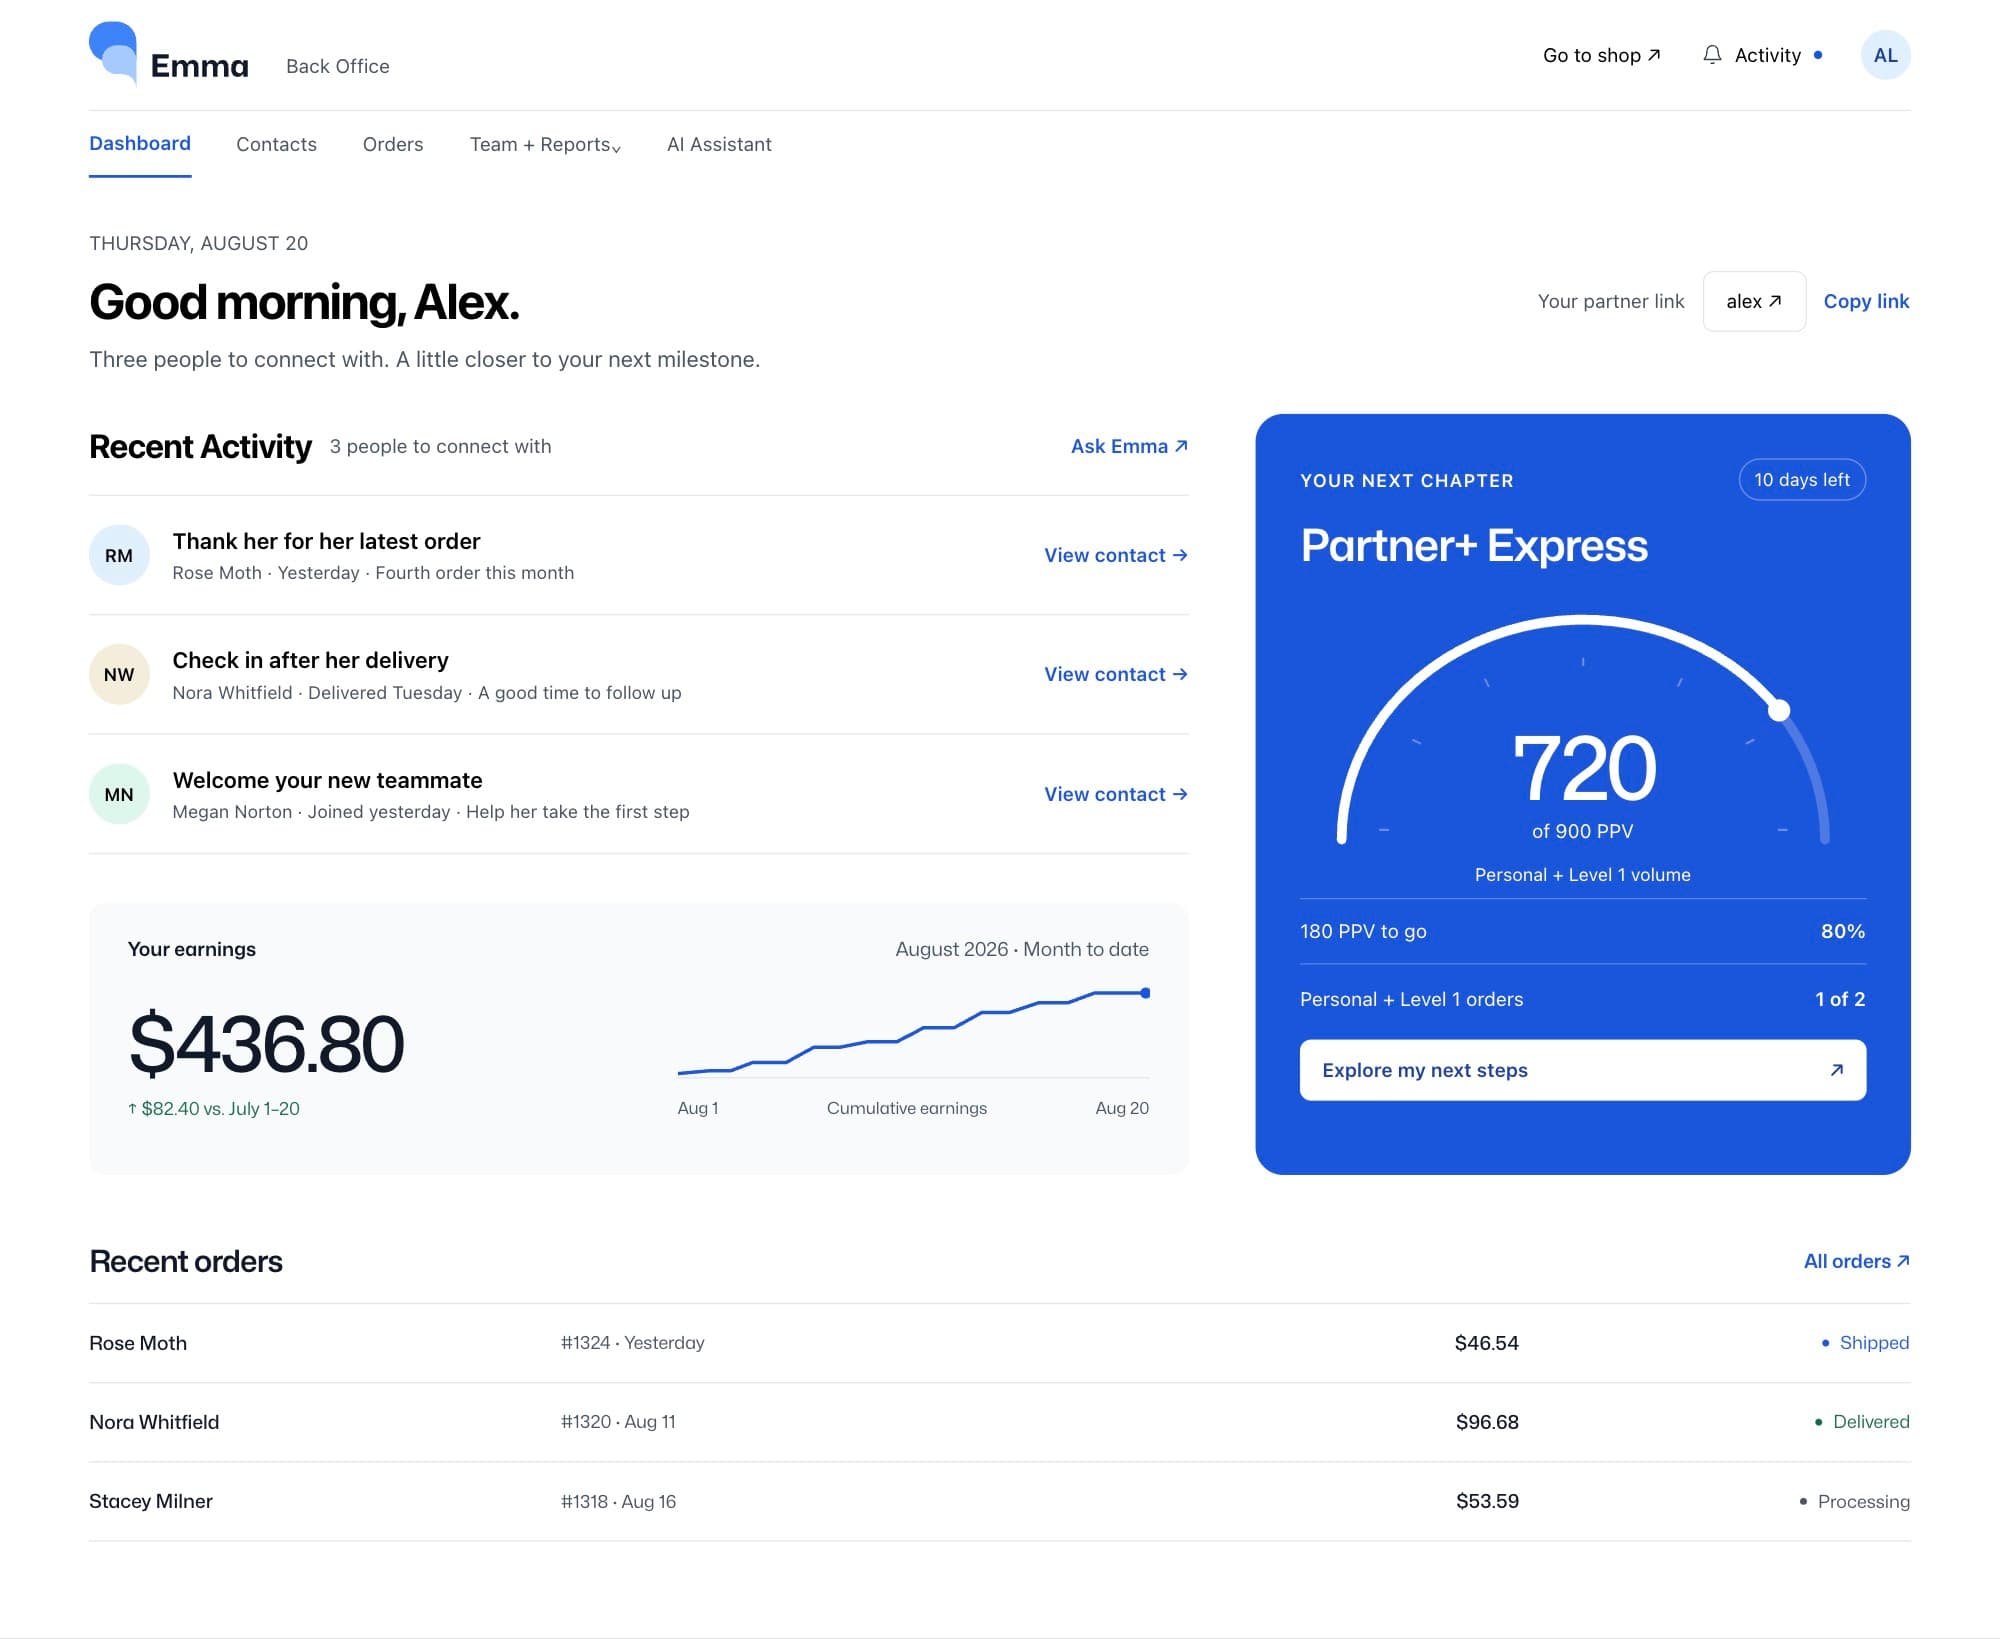Click the RM avatar for Rose Moth

[119, 555]
